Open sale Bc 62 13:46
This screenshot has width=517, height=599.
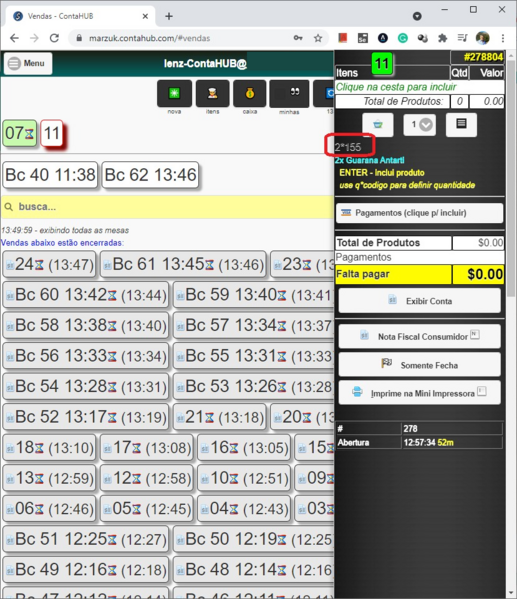[x=151, y=175]
